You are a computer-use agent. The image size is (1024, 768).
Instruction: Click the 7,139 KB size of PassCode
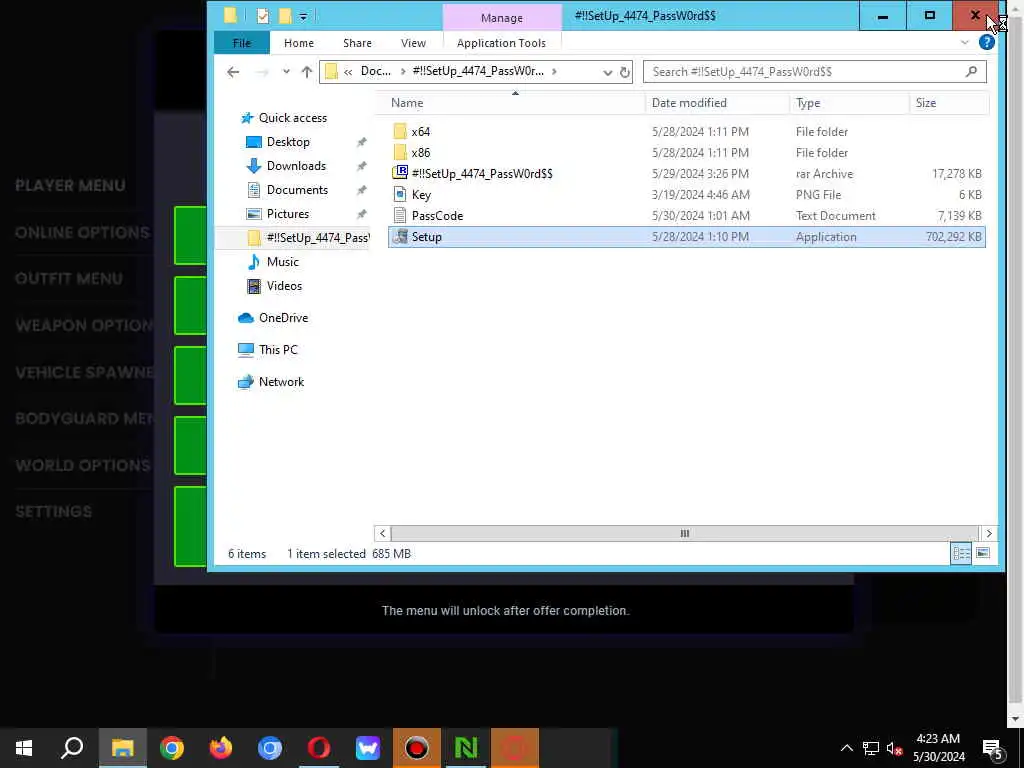[959, 216]
